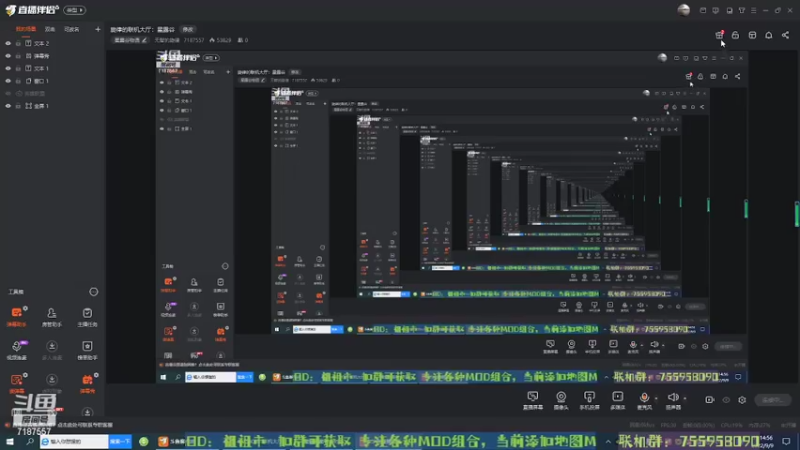
Task: Open the 弹幕助手 tool
Action: (16, 317)
